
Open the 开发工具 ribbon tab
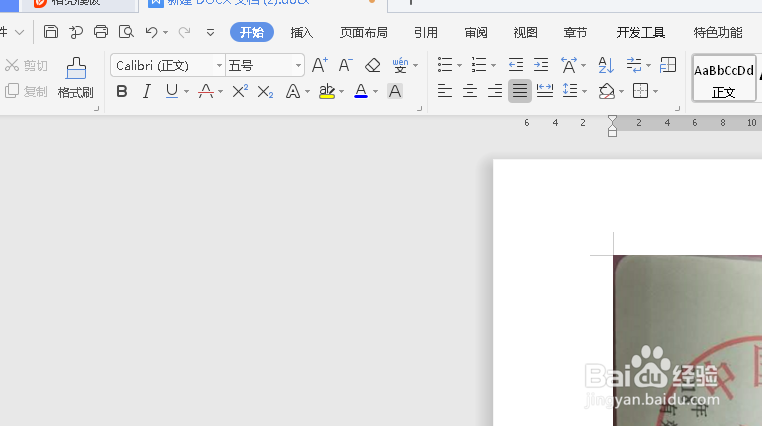click(641, 33)
